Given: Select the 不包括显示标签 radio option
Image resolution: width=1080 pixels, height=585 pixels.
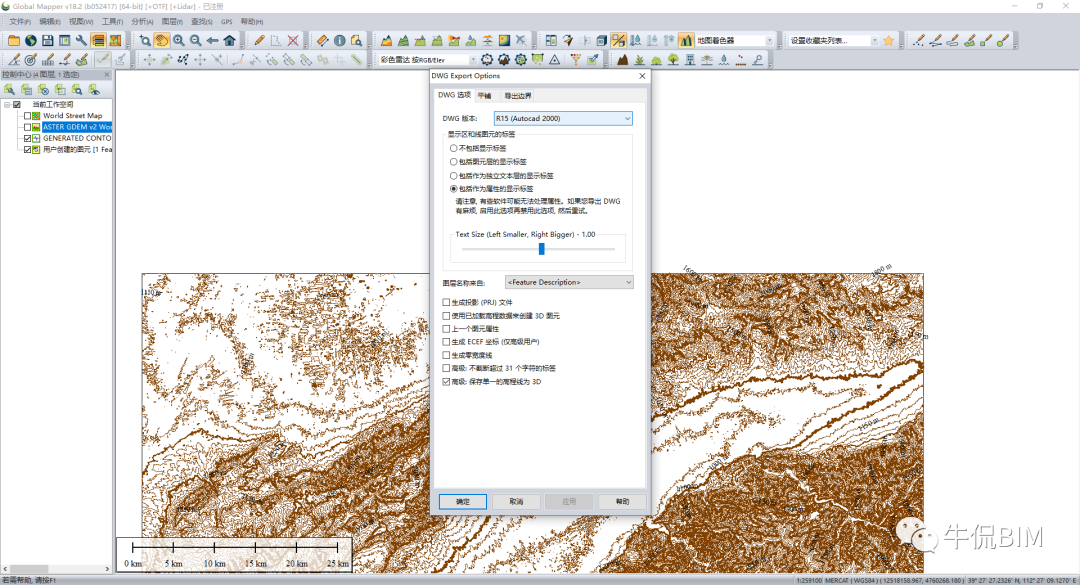Looking at the screenshot, I should (453, 148).
